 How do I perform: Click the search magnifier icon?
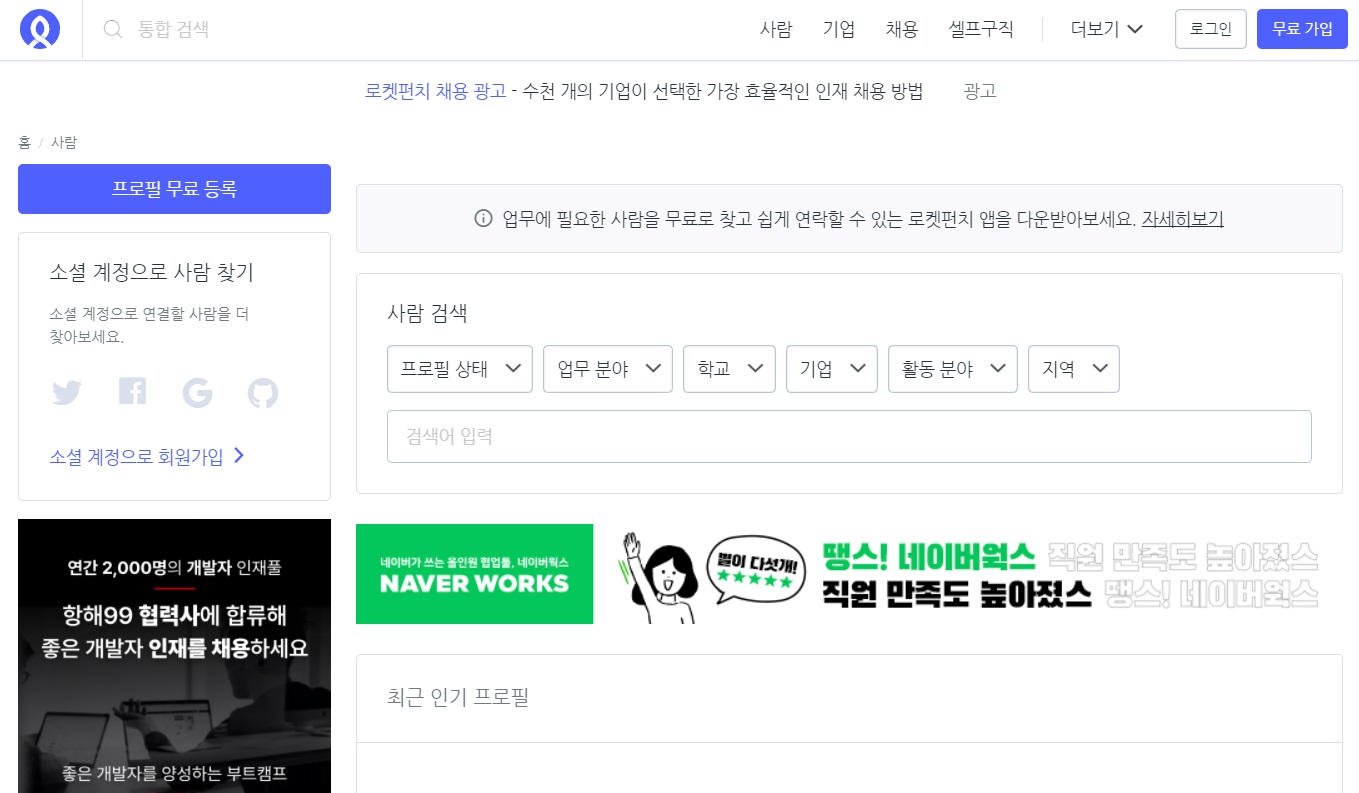pyautogui.click(x=113, y=29)
